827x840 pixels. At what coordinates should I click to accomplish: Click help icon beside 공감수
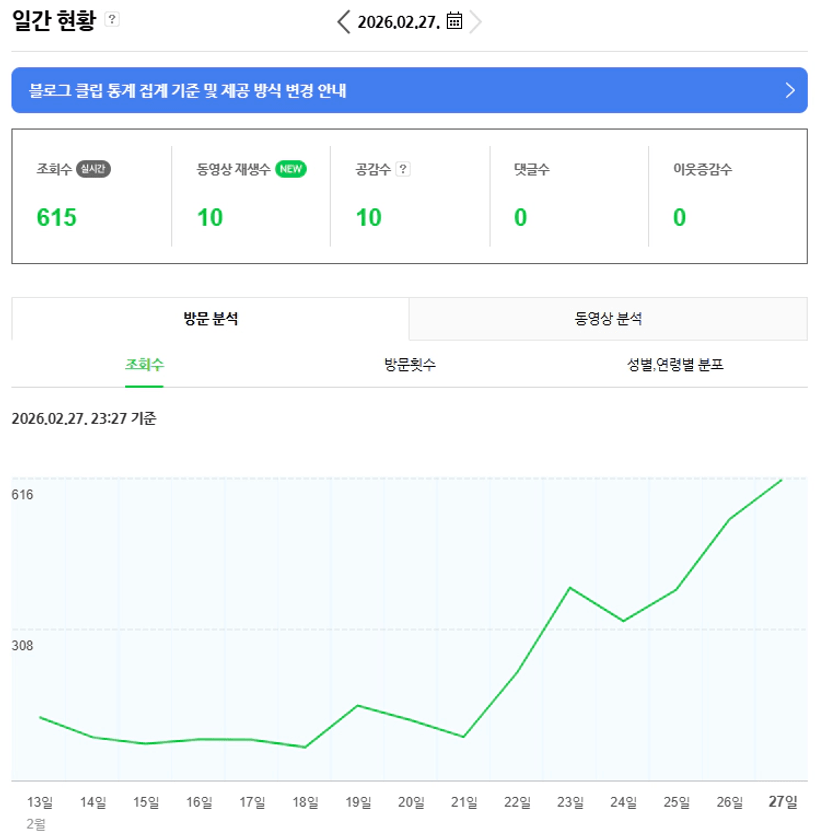coord(403,169)
